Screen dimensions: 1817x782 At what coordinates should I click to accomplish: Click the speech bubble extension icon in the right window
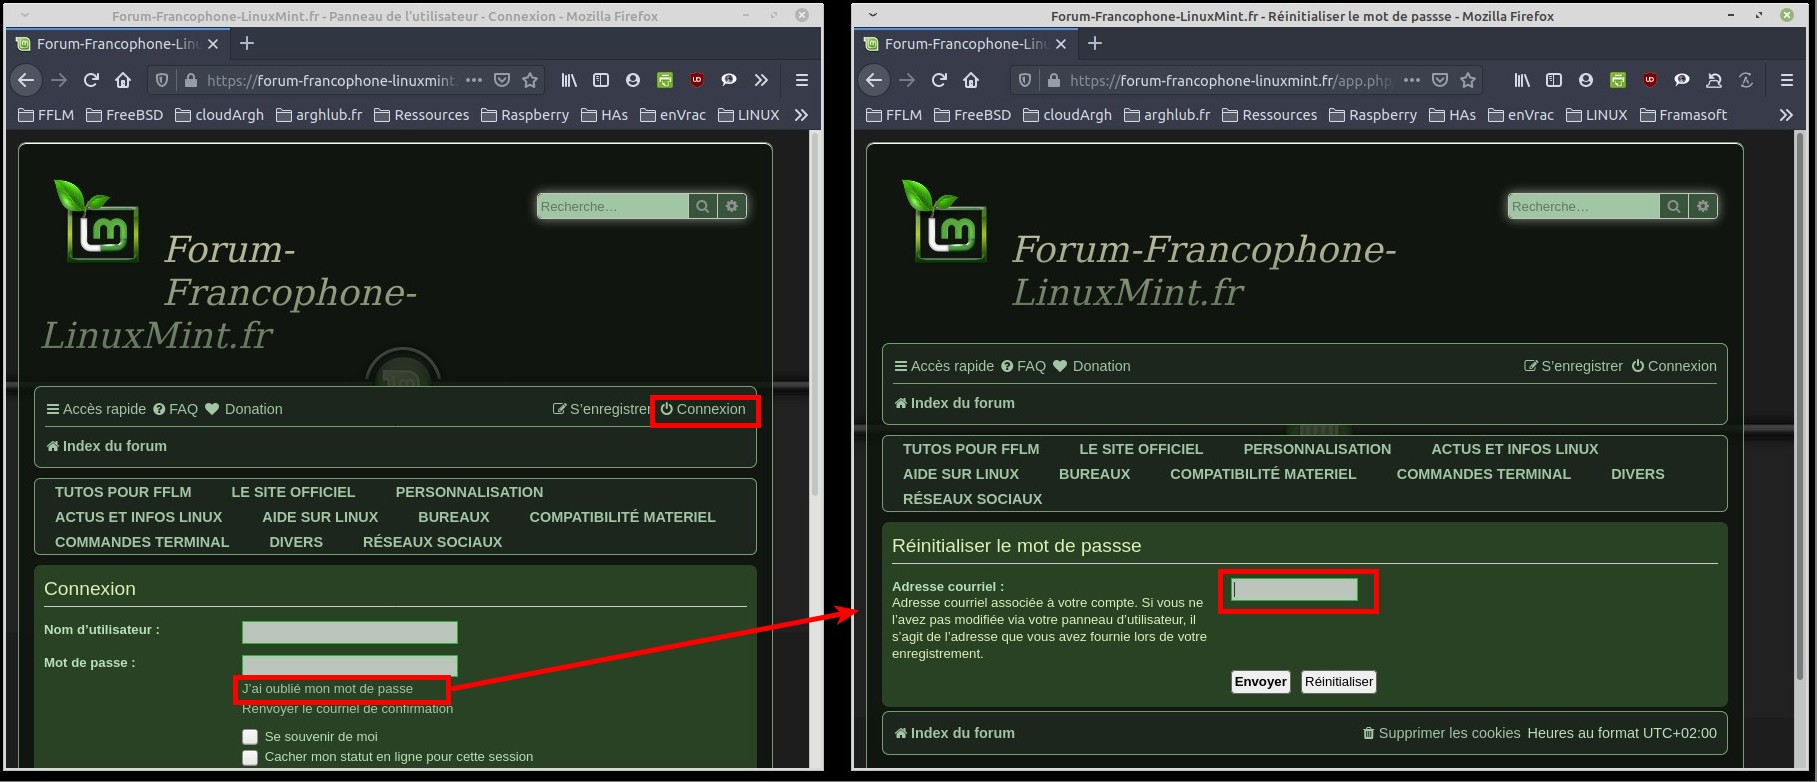click(x=1682, y=80)
